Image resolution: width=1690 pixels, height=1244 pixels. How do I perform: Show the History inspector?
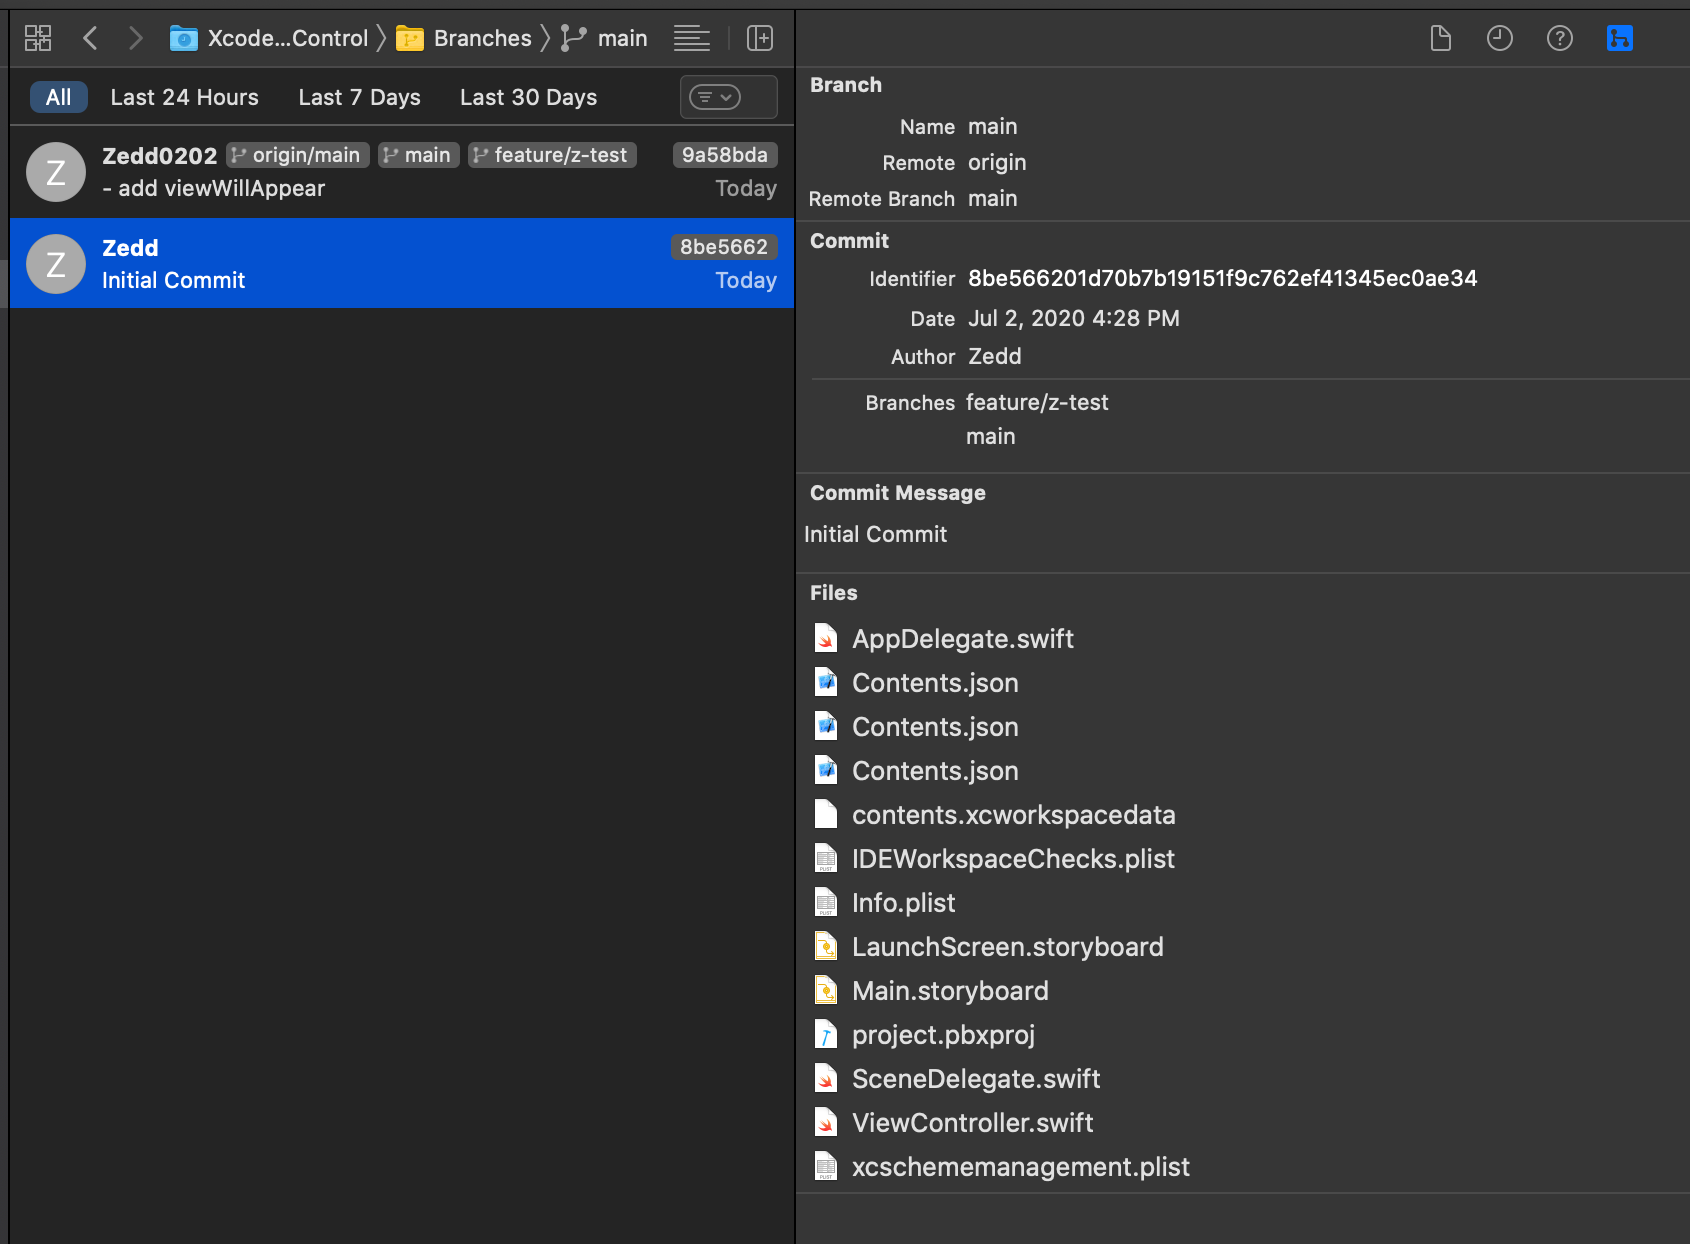[x=1500, y=38]
